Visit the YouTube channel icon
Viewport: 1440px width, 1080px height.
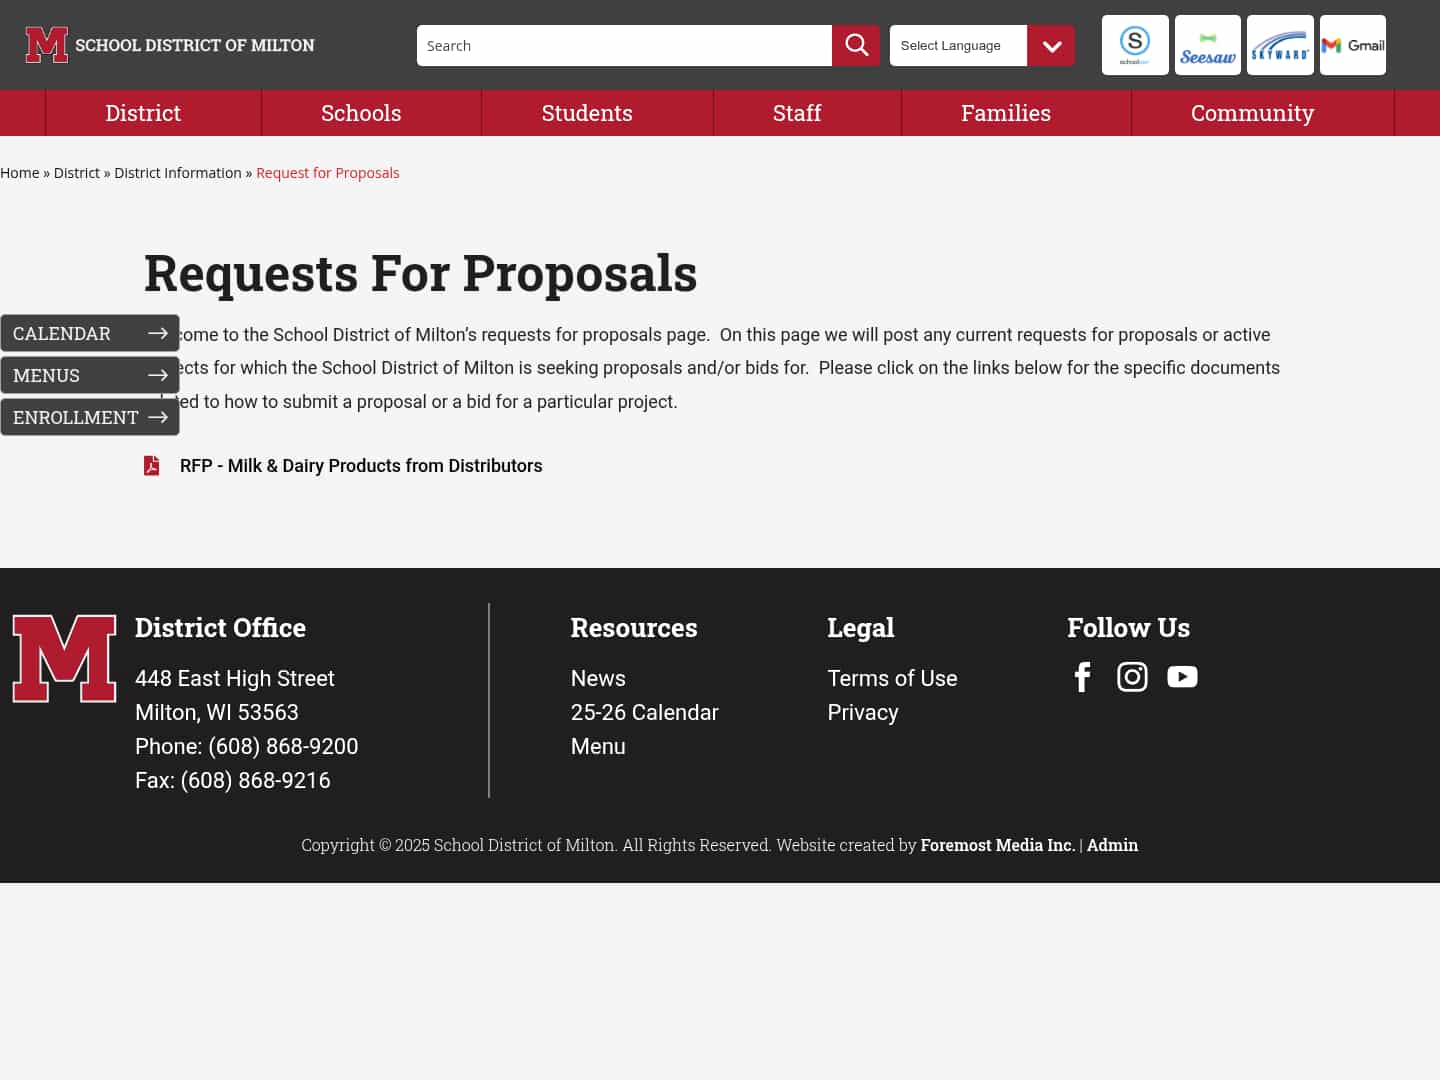1182,677
